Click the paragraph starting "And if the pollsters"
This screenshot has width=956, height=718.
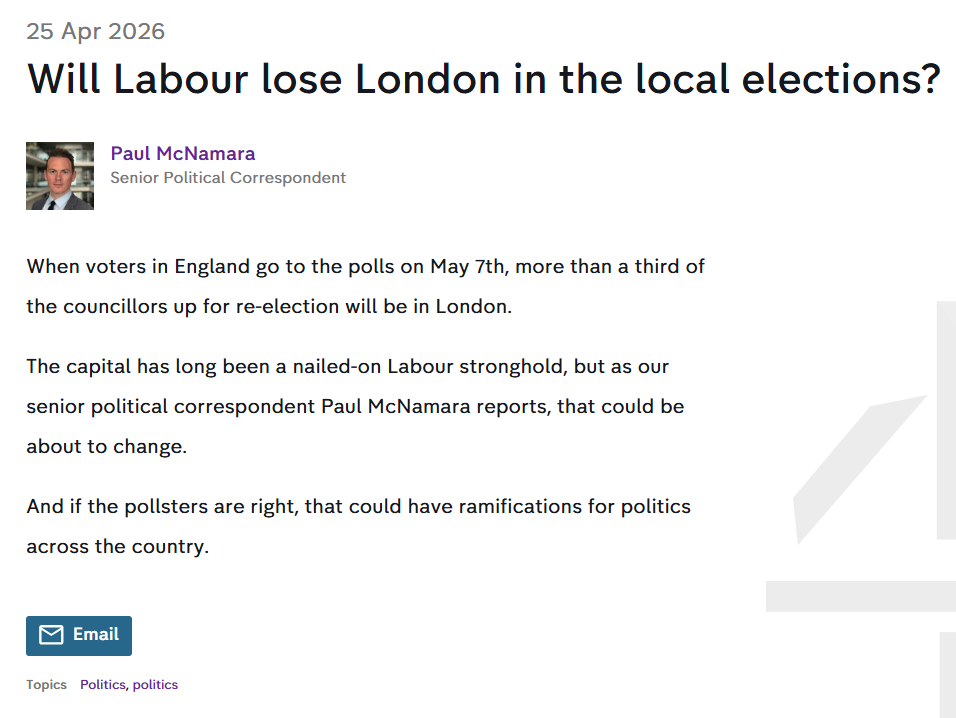click(358, 526)
